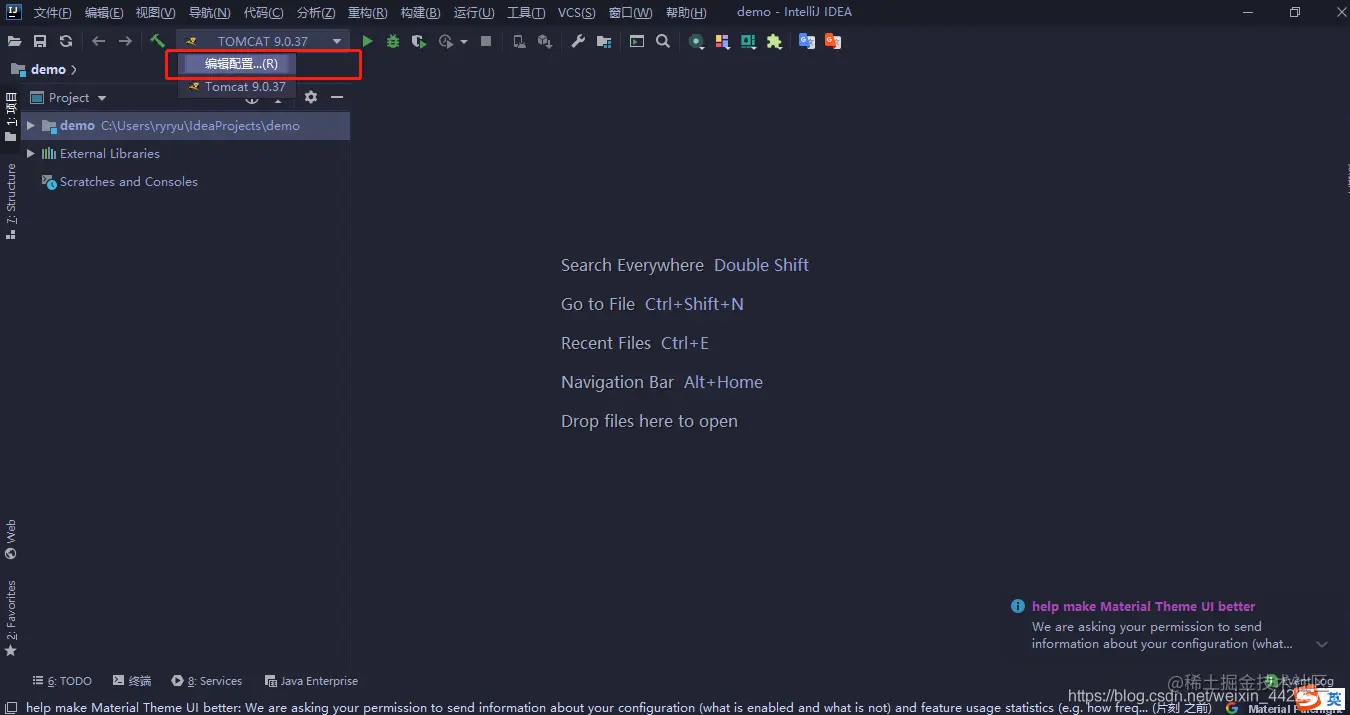1350x715 pixels.
Task: Open the SDK manager toolbar icon
Action: coord(544,41)
